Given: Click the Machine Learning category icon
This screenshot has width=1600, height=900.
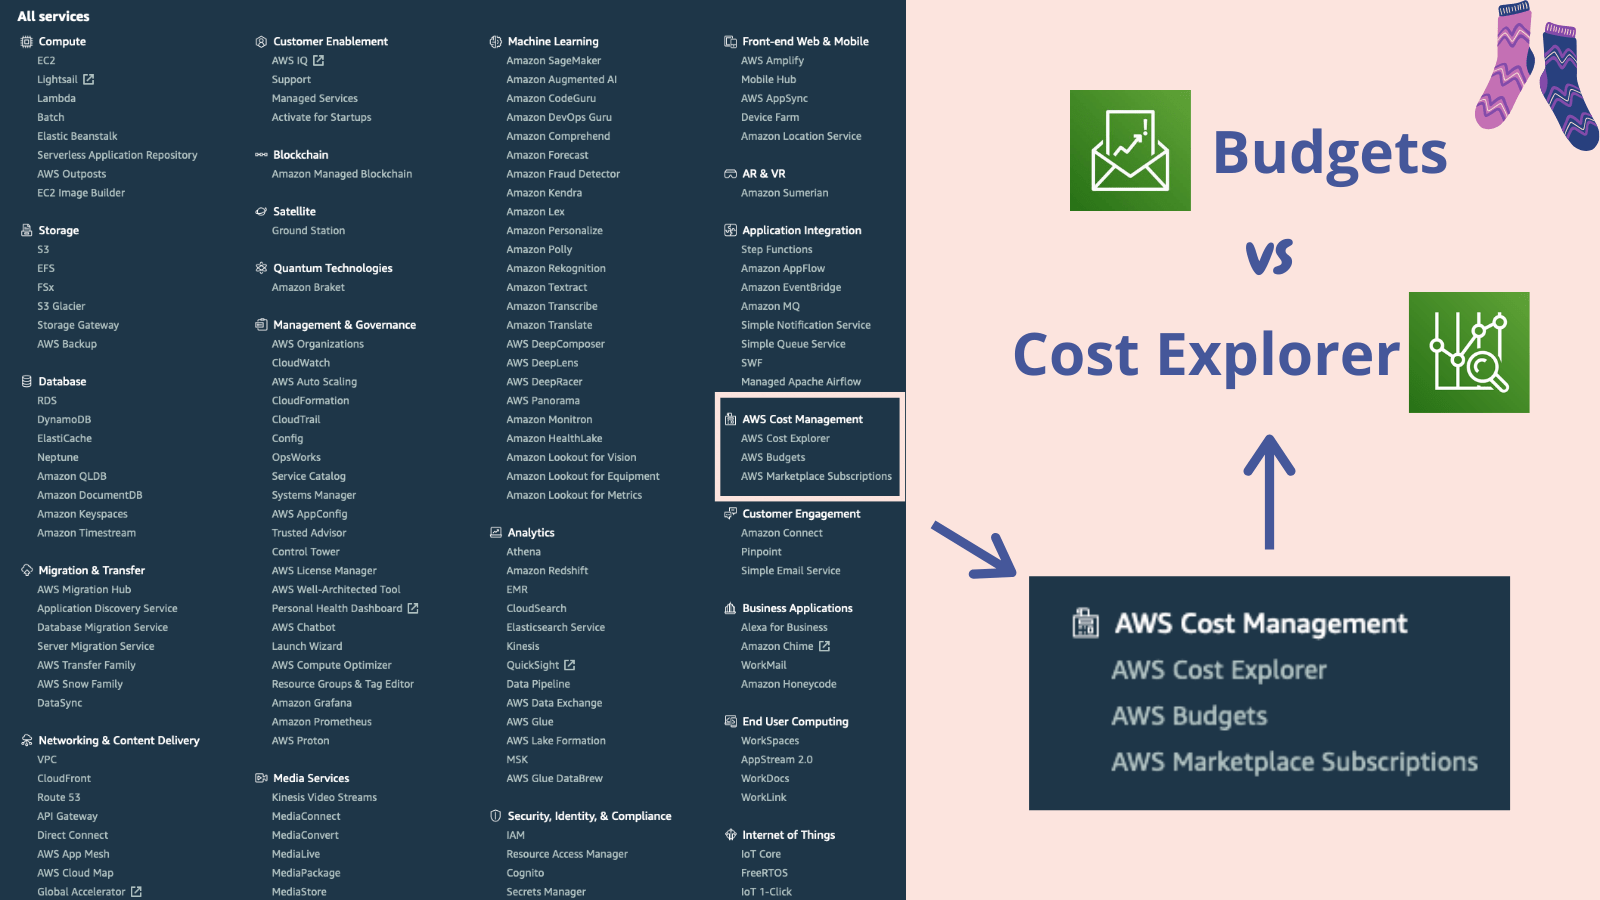Looking at the screenshot, I should click(495, 41).
